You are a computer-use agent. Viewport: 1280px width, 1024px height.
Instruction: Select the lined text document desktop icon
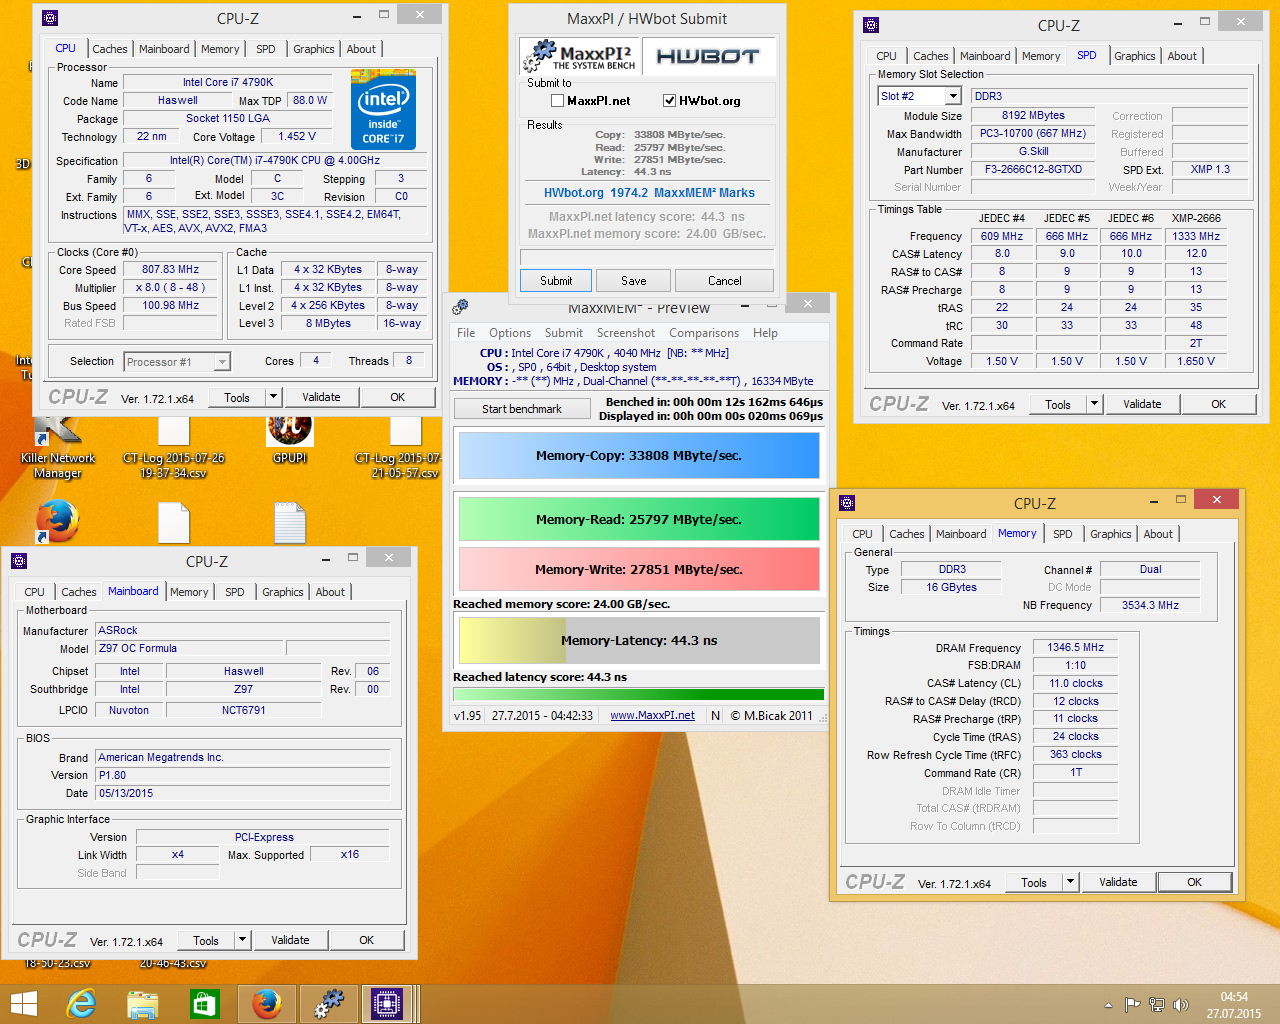pos(290,523)
